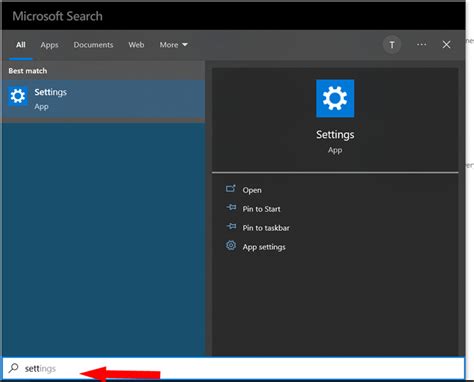This screenshot has width=474, height=382.
Task: Choose Pin to taskbar
Action: (266, 228)
